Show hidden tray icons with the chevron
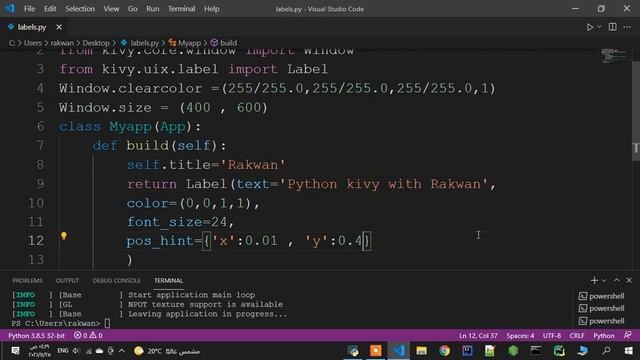 [x=122, y=351]
